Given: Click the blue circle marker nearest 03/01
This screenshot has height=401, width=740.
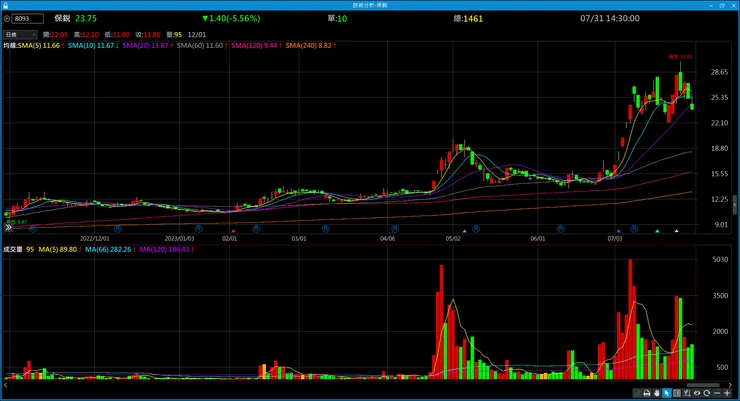Looking at the screenshot, I should (326, 229).
